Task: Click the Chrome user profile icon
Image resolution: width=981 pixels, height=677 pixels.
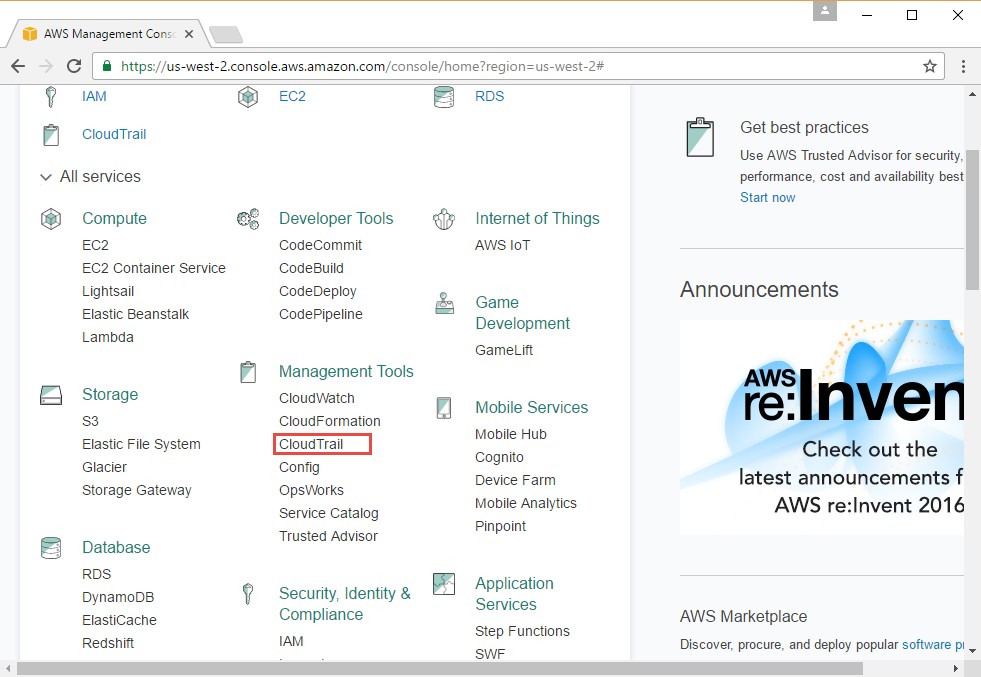Action: click(x=825, y=11)
